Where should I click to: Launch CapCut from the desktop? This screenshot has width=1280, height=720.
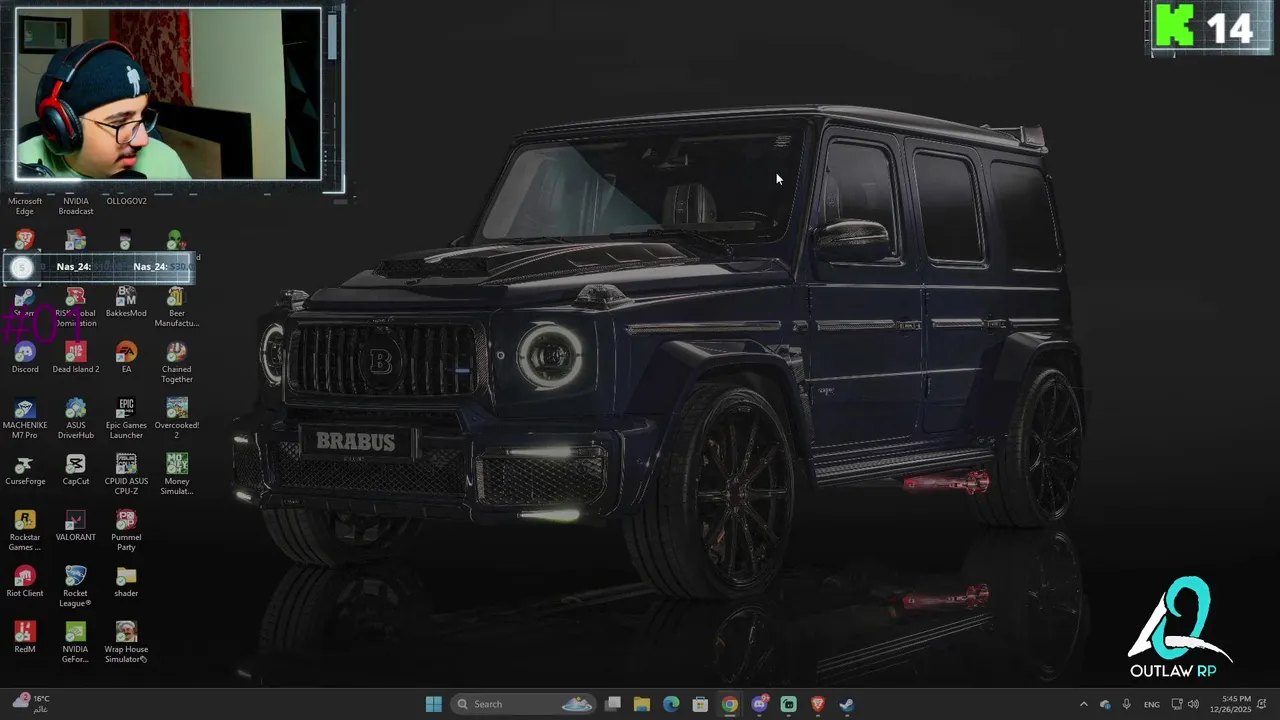pos(75,470)
